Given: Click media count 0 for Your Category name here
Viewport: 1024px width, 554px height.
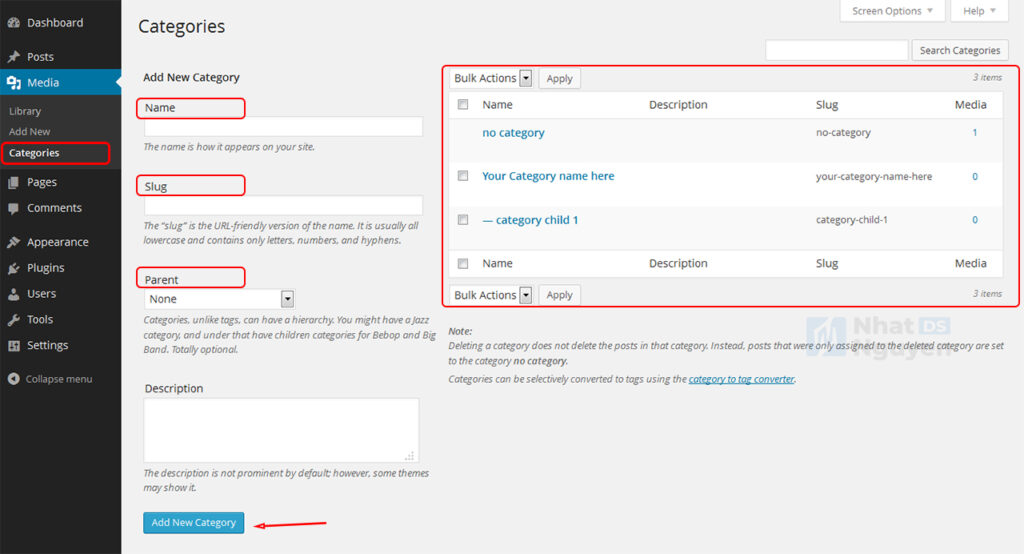Looking at the screenshot, I should [975, 176].
